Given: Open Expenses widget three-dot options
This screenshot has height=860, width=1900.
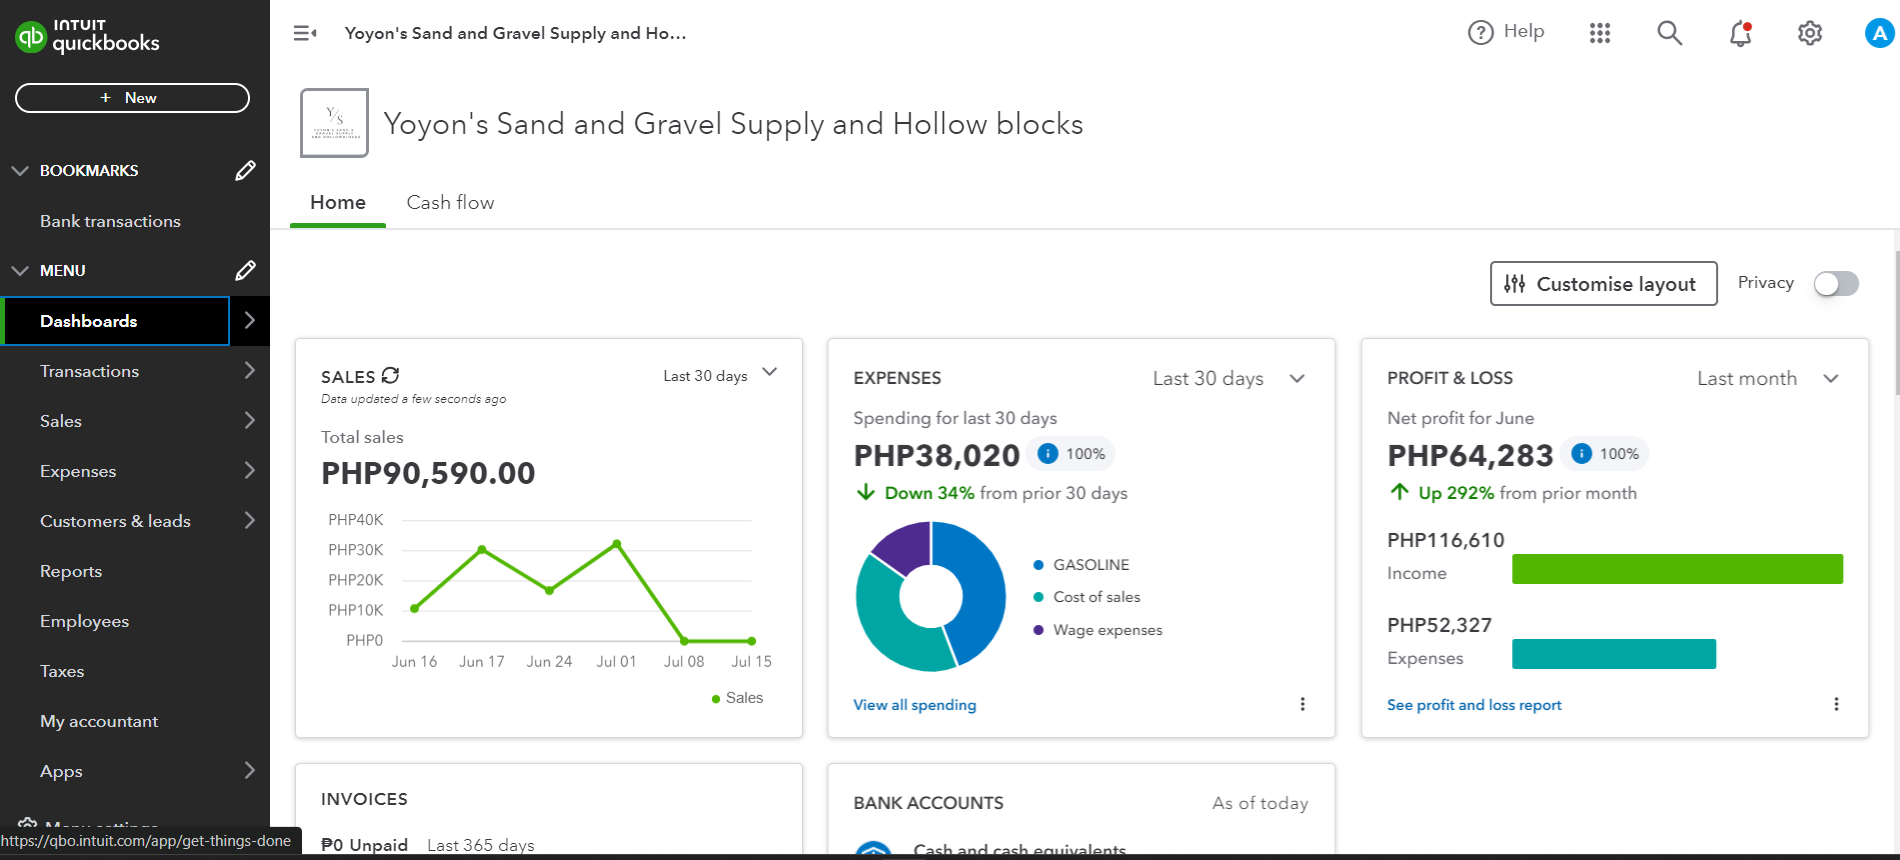Looking at the screenshot, I should click(1302, 704).
